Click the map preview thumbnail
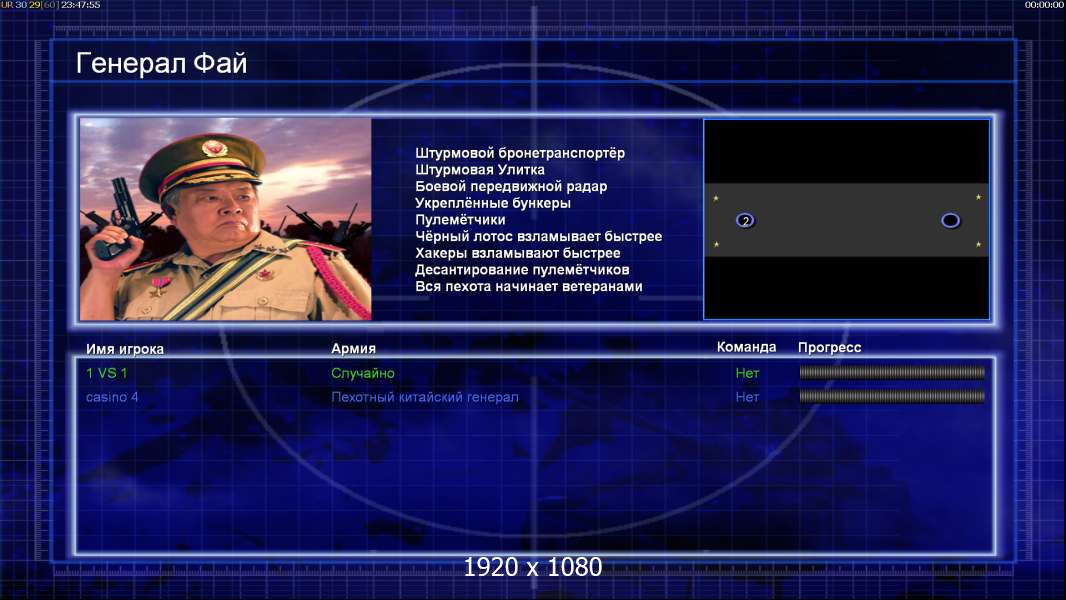Viewport: 1066px width, 600px height. click(846, 219)
